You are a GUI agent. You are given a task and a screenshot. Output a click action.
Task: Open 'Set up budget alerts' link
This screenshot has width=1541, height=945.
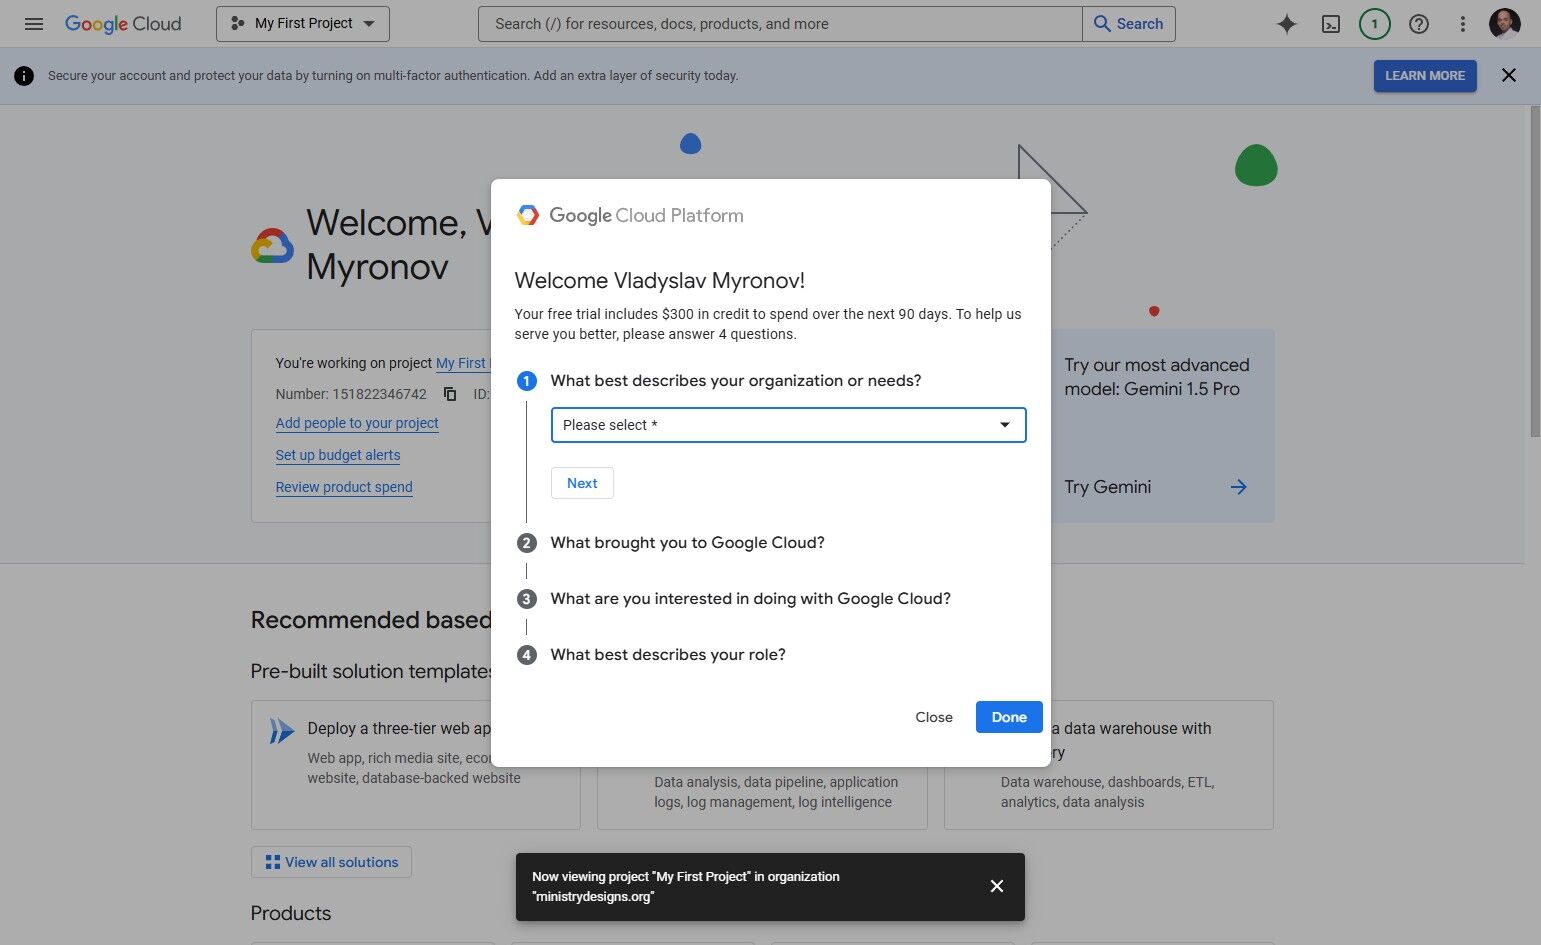(x=338, y=455)
